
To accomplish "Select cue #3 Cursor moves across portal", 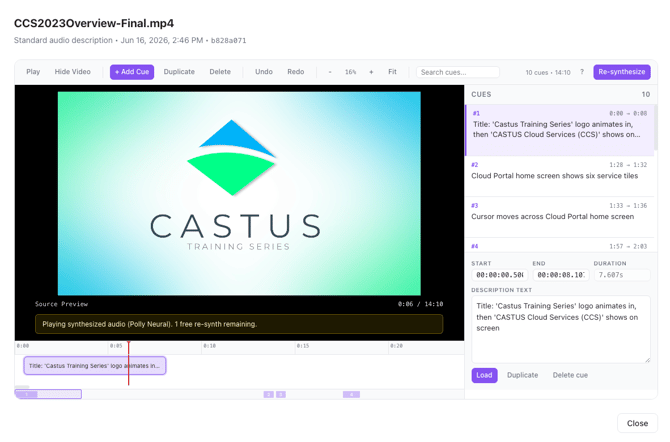I will coord(559,217).
